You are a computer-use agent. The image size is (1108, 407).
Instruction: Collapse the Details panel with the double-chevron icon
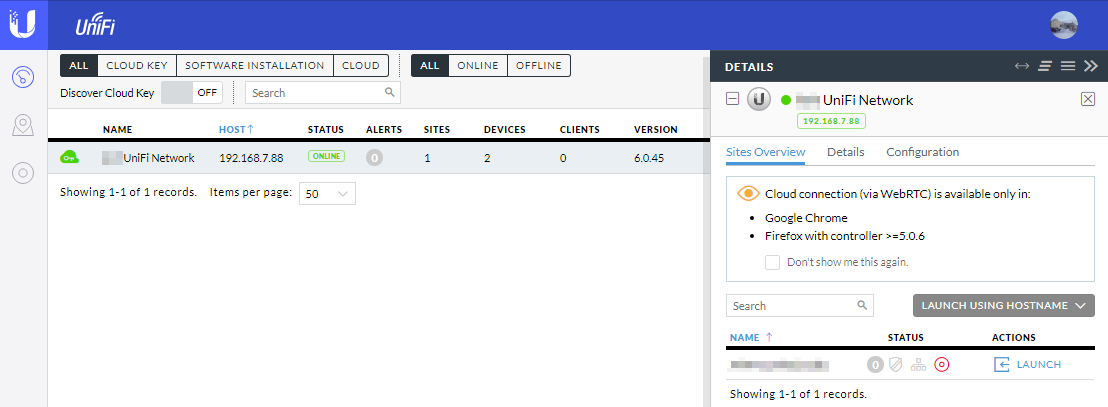[x=1090, y=66]
